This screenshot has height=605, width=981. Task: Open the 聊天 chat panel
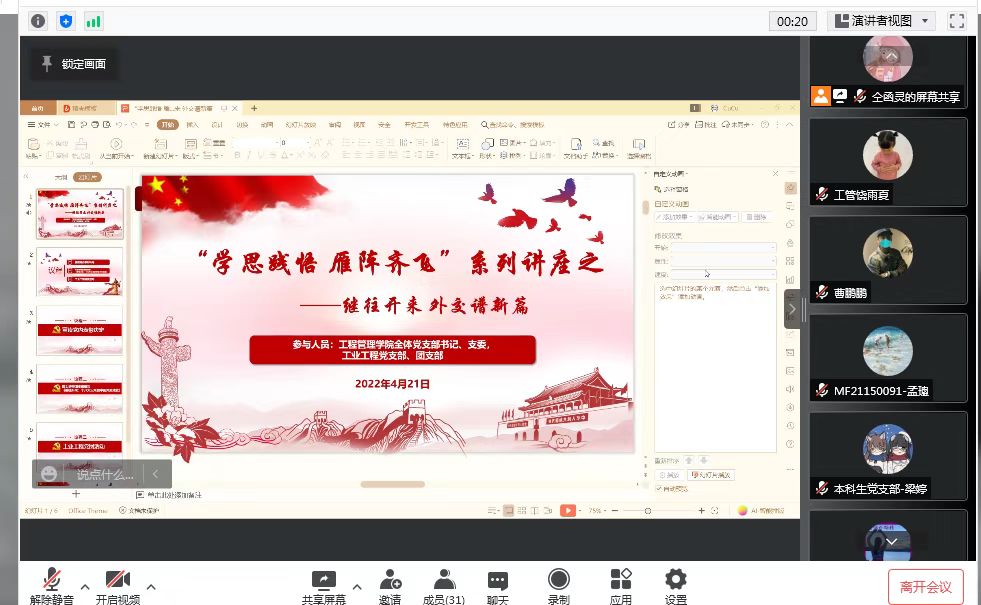[497, 585]
